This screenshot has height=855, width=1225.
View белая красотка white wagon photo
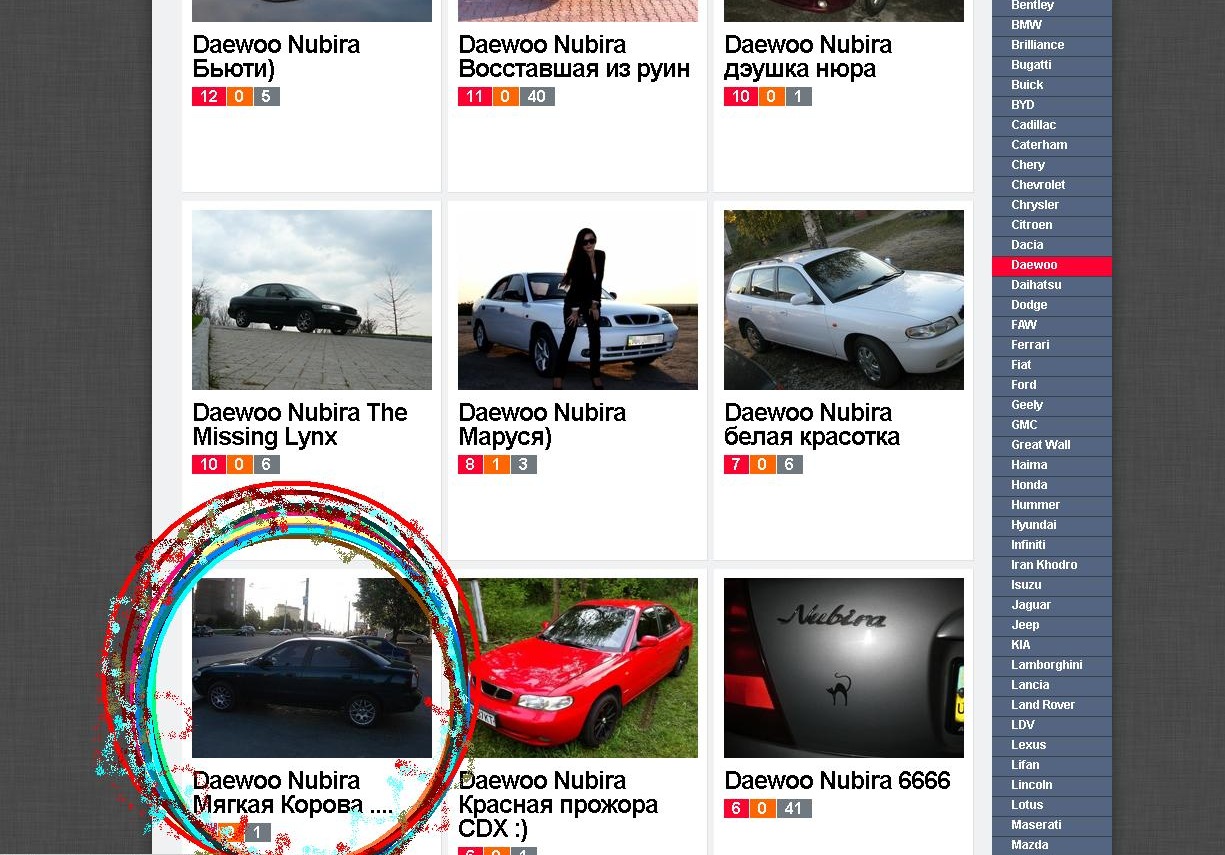click(844, 300)
